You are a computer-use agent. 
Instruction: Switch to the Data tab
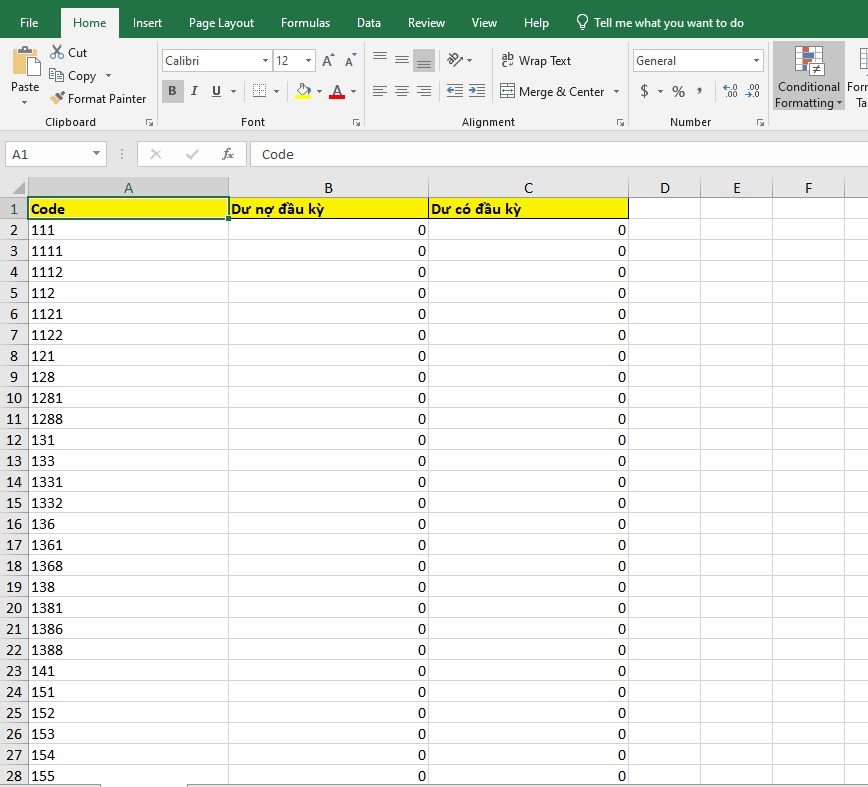coord(369,23)
